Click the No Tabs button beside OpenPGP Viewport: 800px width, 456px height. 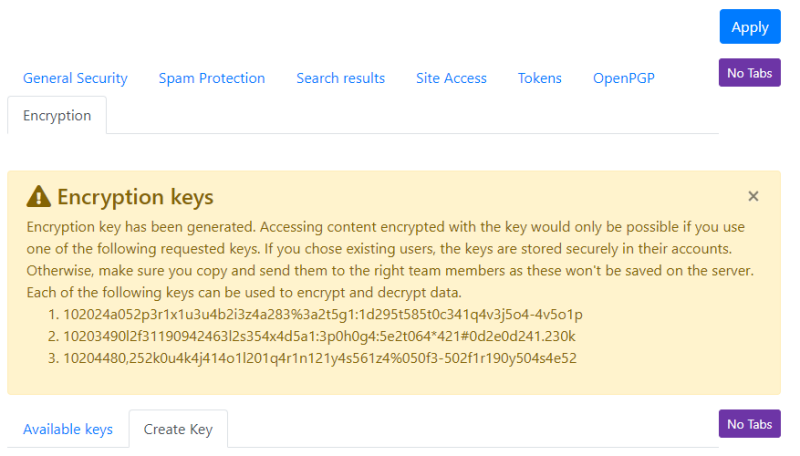coord(749,72)
